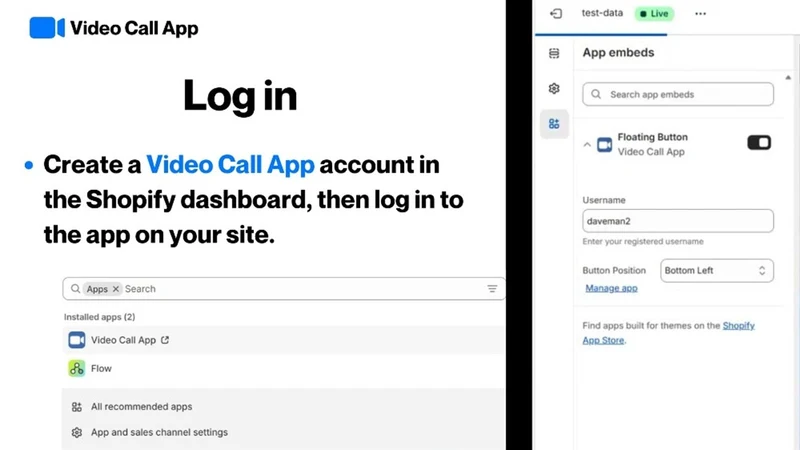Click the Flow app icon
This screenshot has height=450, width=800.
pyautogui.click(x=77, y=368)
